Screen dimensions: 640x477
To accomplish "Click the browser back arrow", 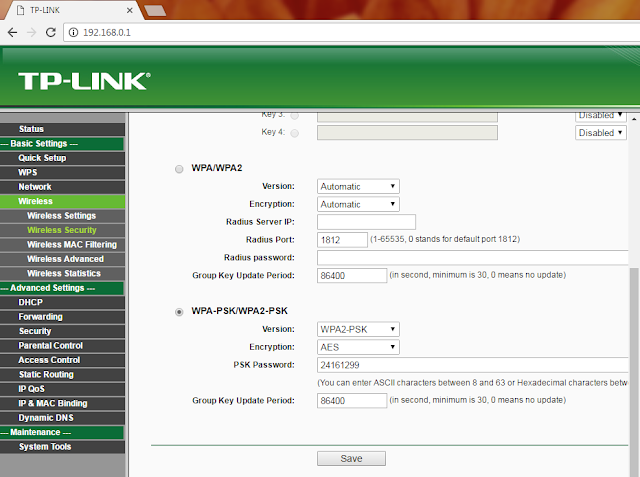I will pos(12,32).
